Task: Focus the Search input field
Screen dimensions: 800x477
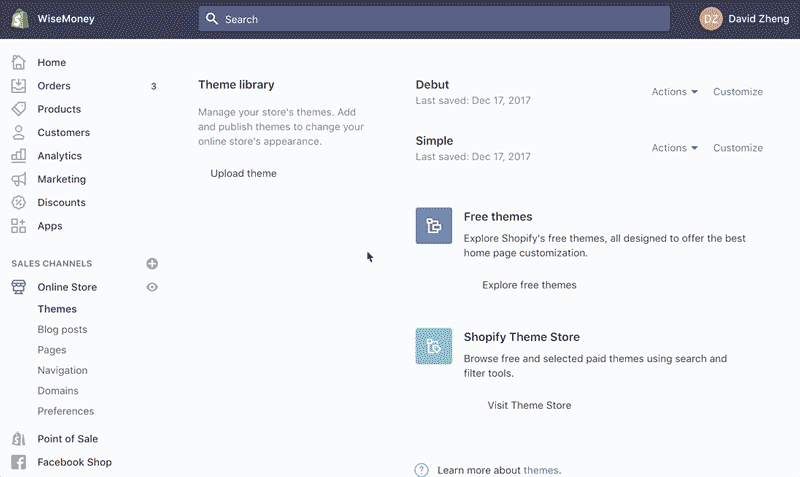Action: tap(434, 19)
